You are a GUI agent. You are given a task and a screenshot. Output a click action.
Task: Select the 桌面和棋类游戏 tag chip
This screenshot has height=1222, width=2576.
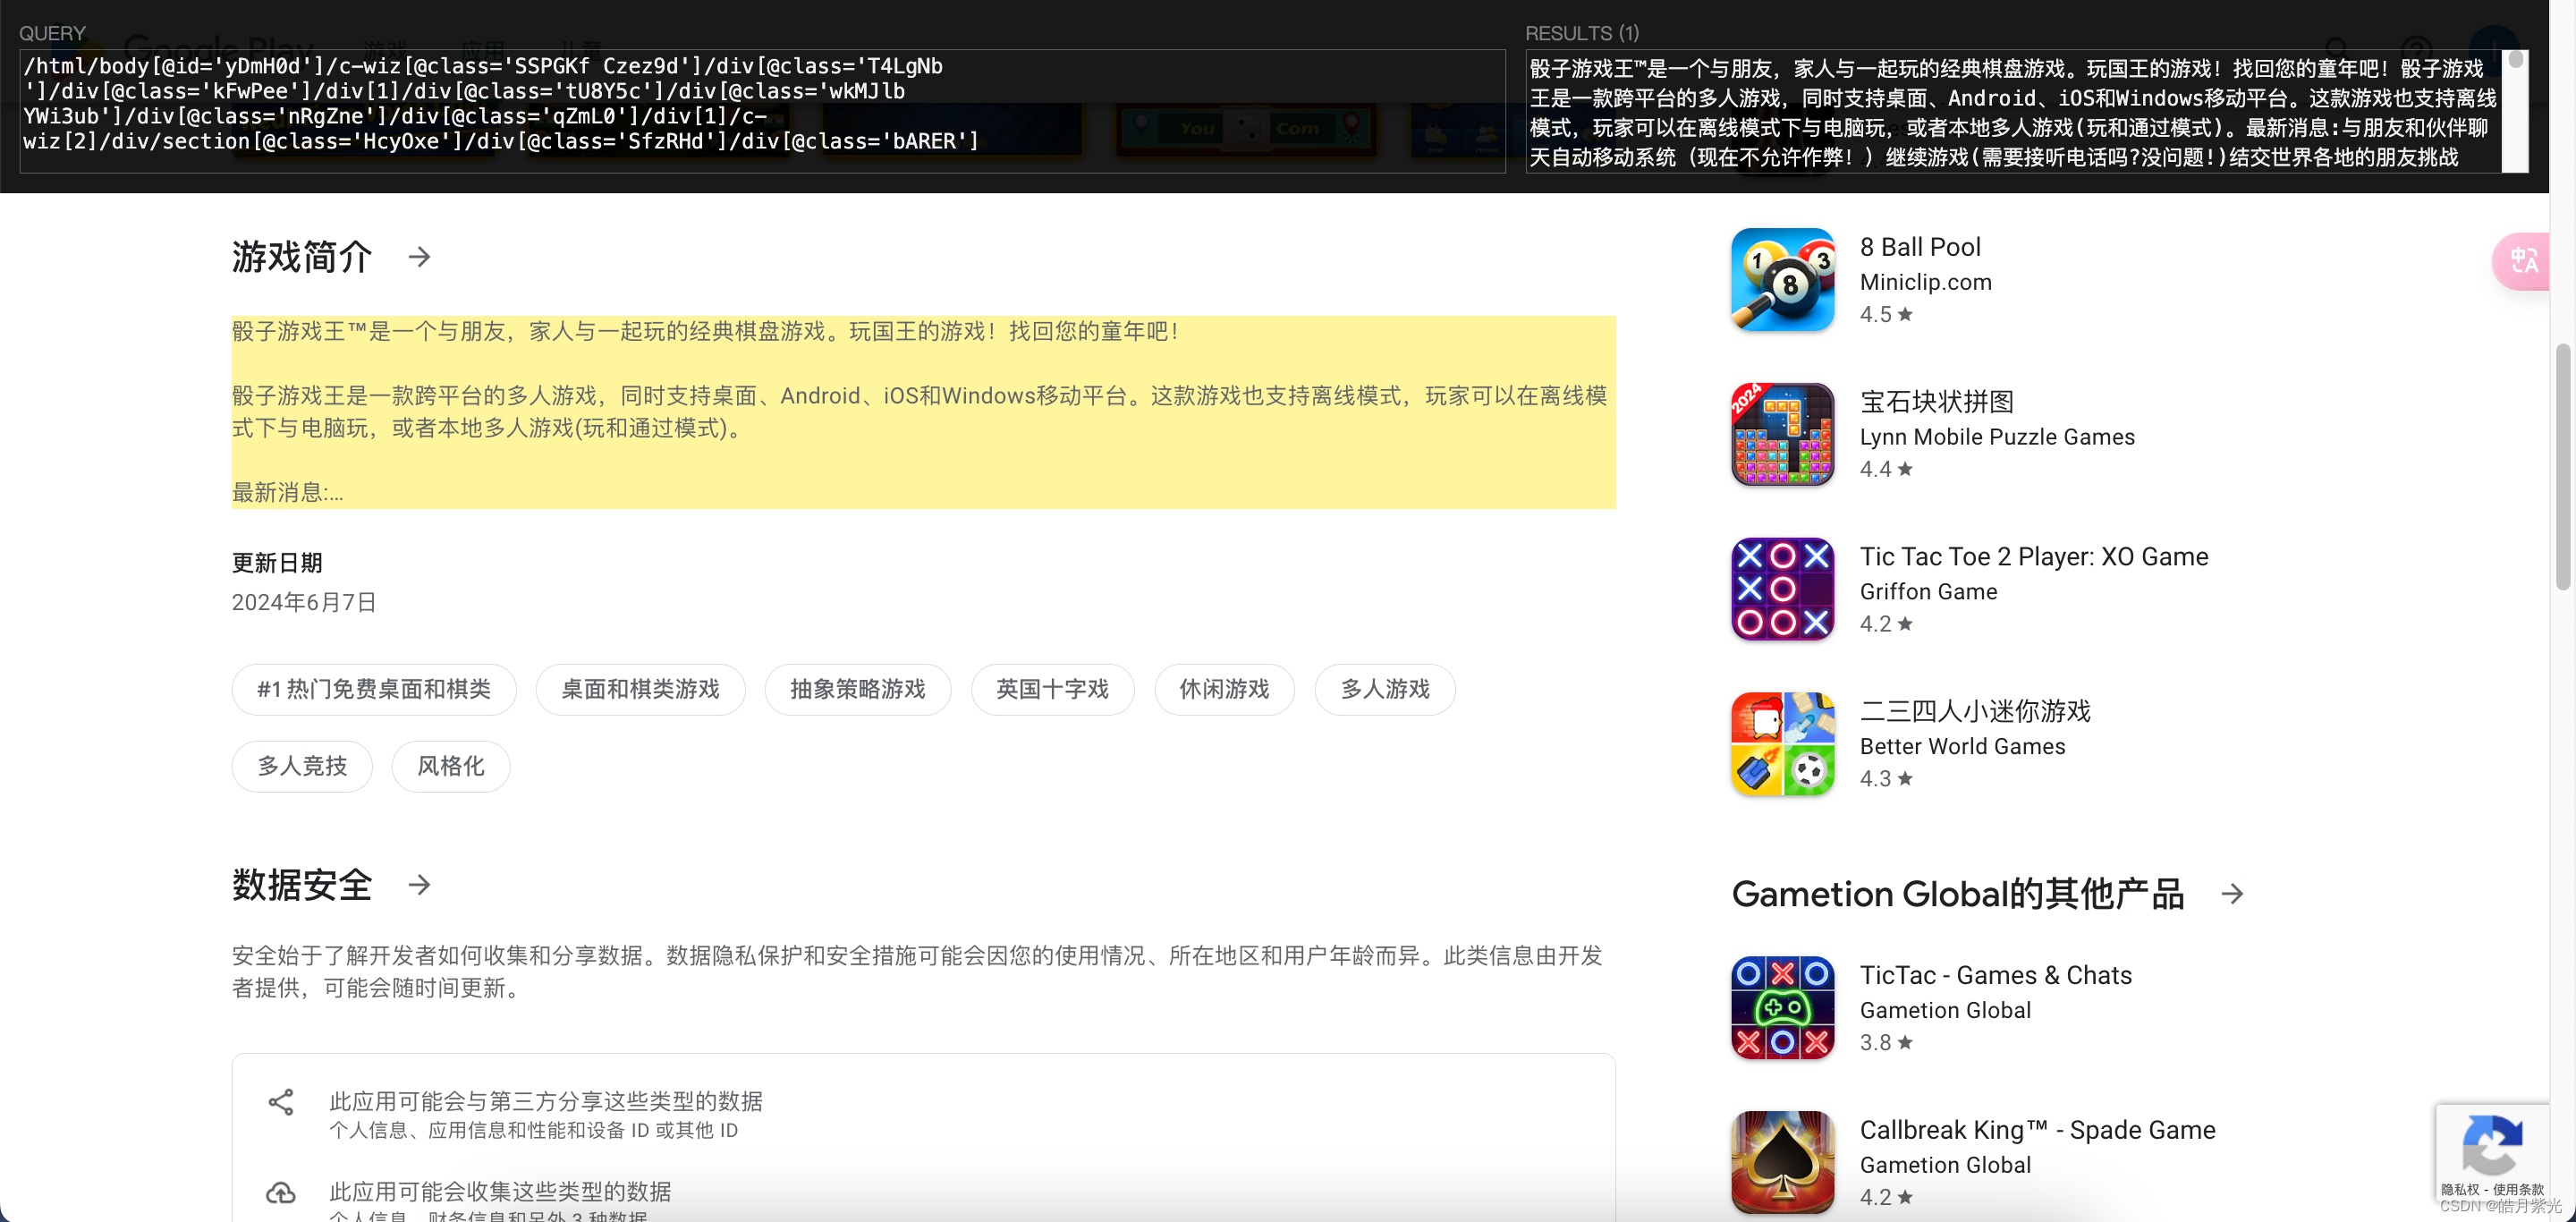(640, 689)
